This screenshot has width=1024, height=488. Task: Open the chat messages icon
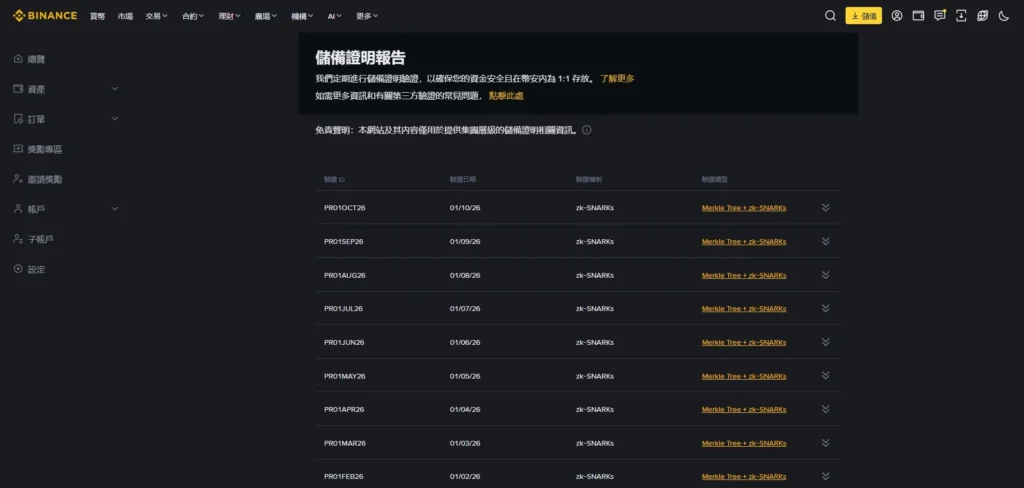coord(940,16)
